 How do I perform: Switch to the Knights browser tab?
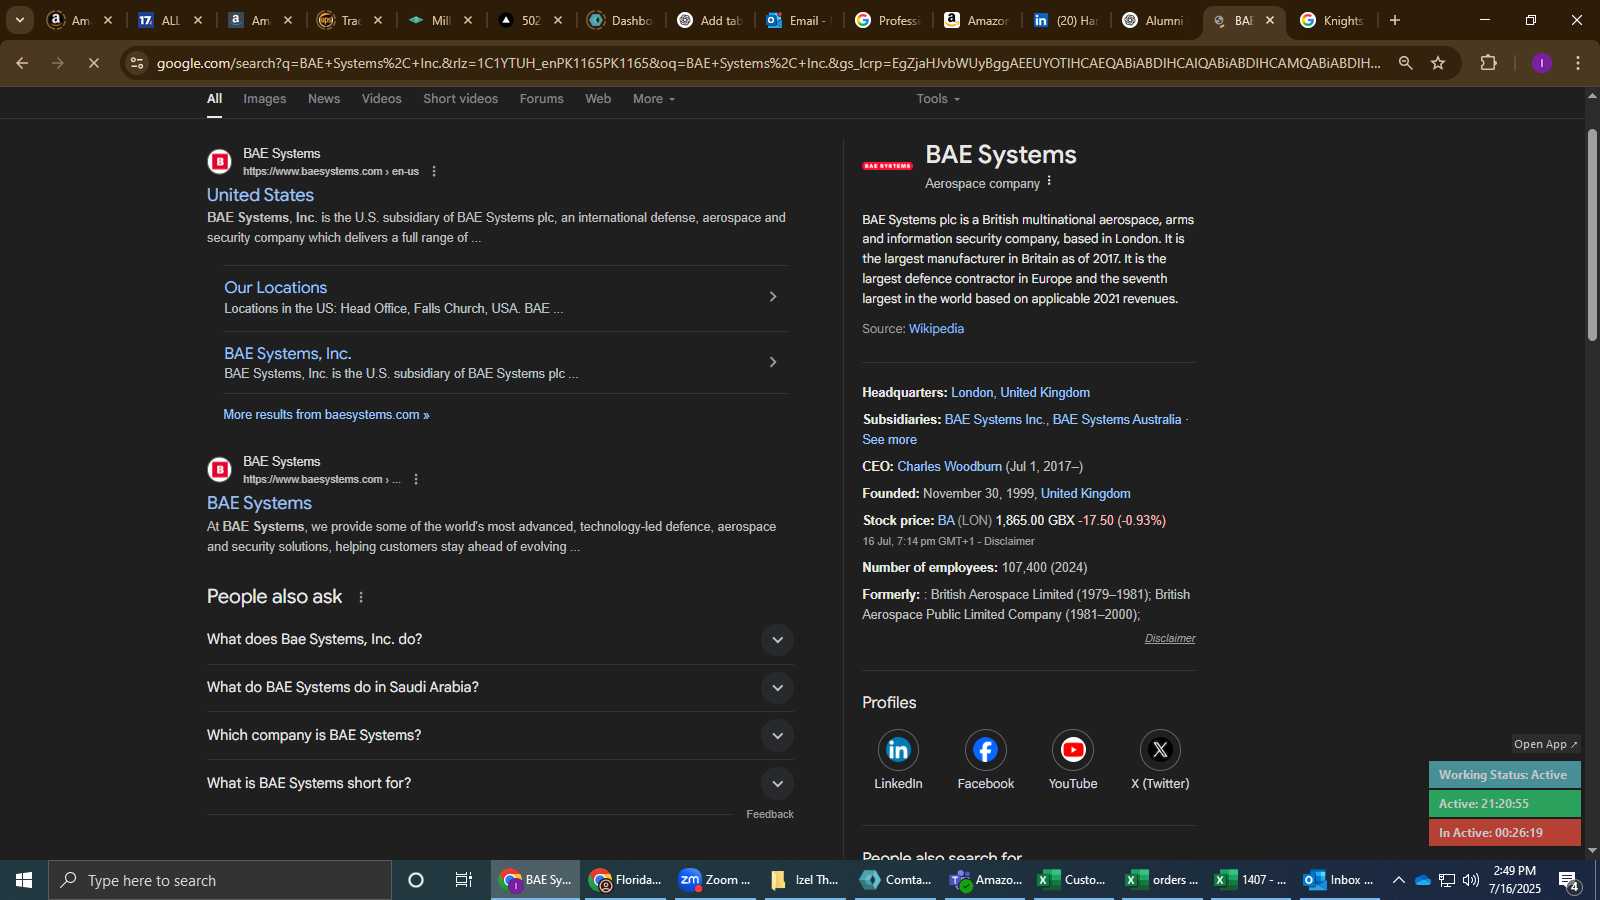1332,20
